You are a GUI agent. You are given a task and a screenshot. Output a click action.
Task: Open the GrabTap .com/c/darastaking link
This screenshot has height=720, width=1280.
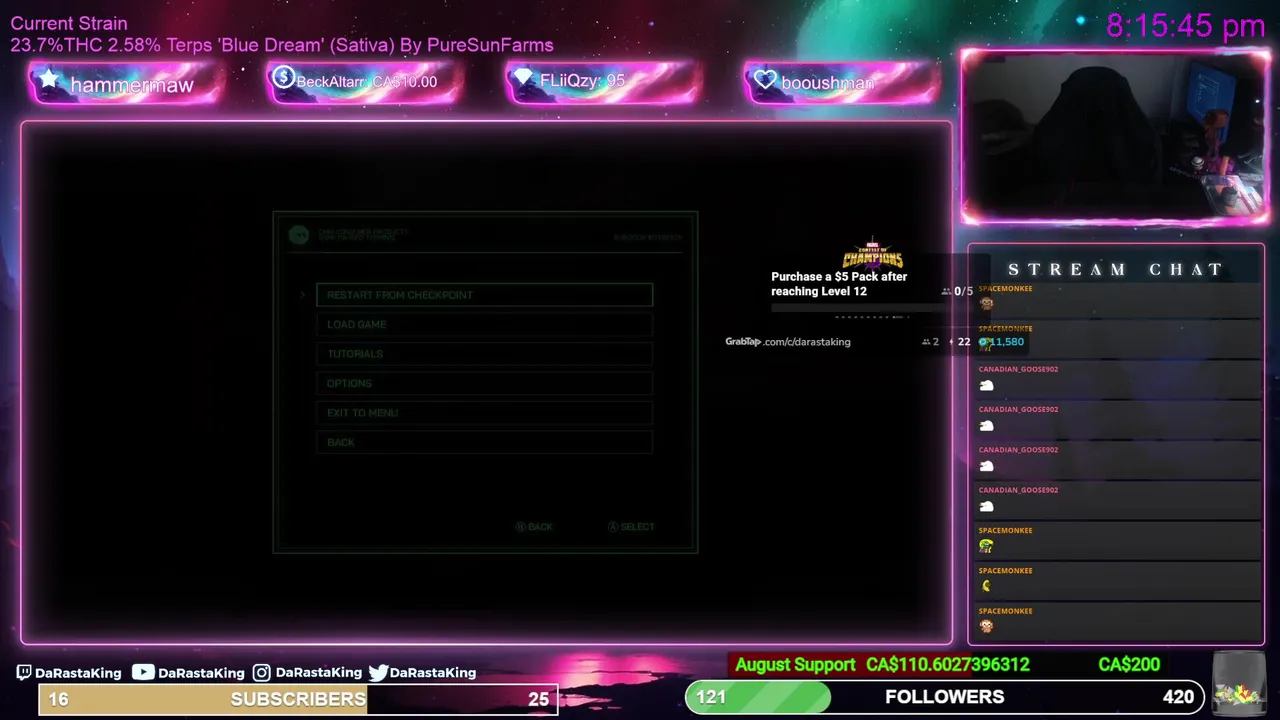788,342
